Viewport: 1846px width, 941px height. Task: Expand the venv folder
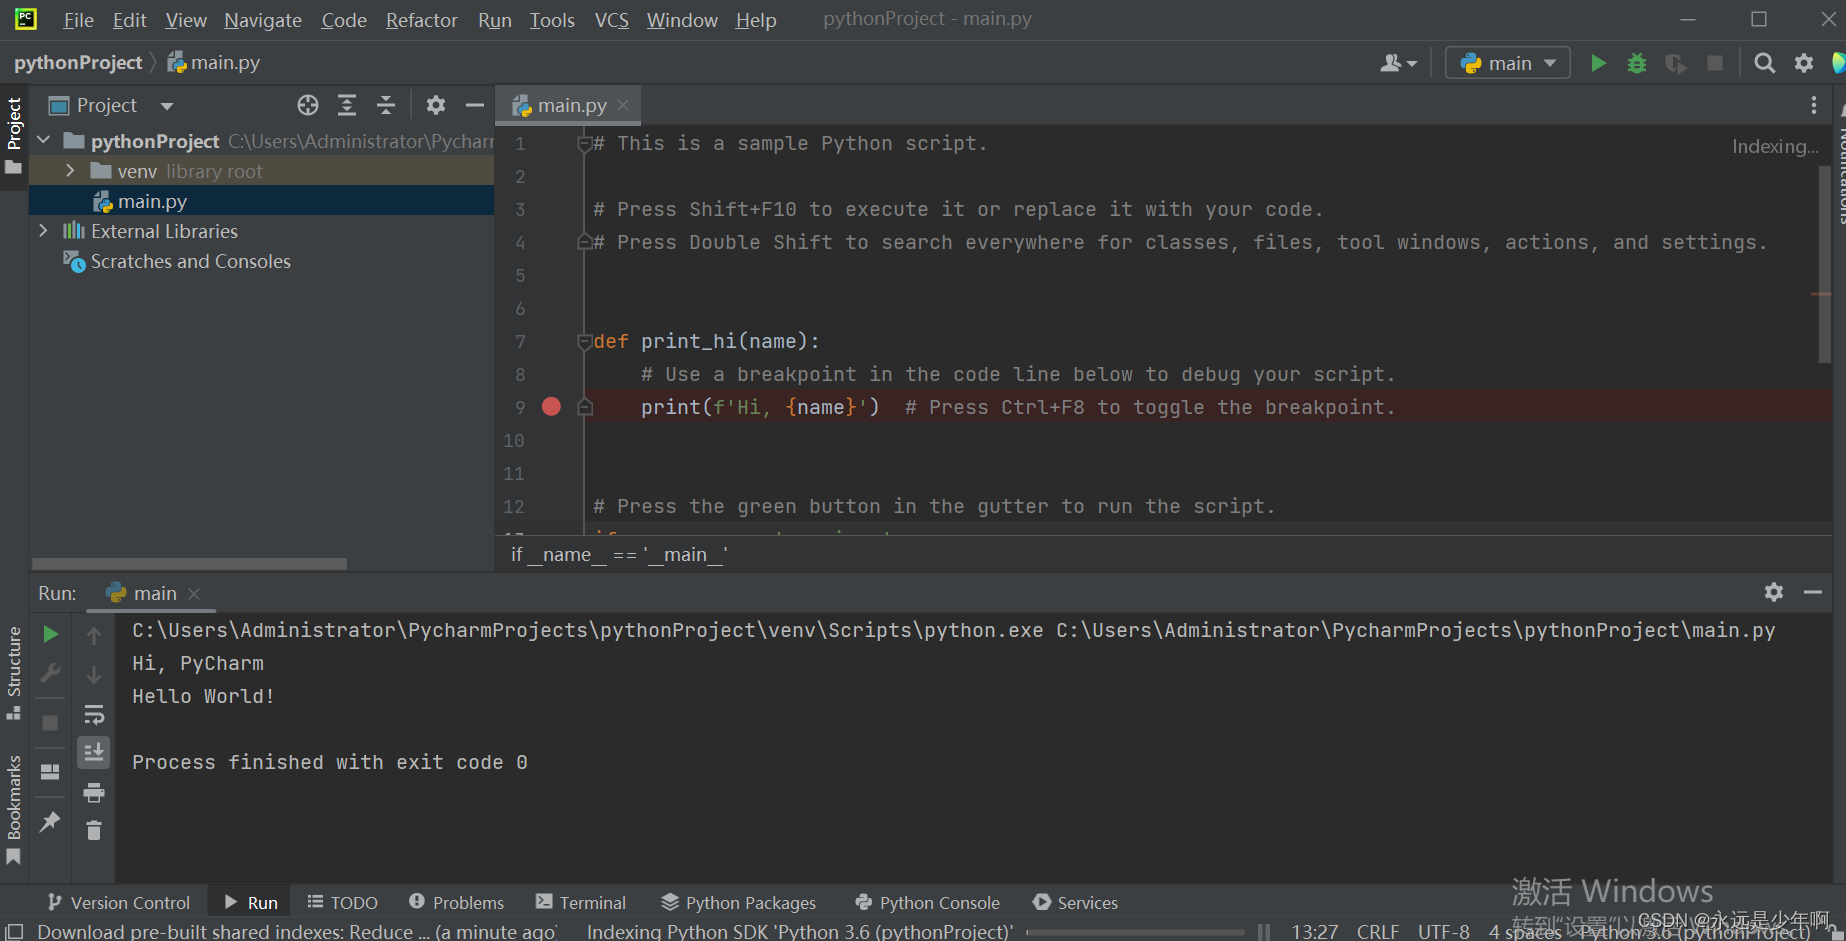(x=70, y=171)
